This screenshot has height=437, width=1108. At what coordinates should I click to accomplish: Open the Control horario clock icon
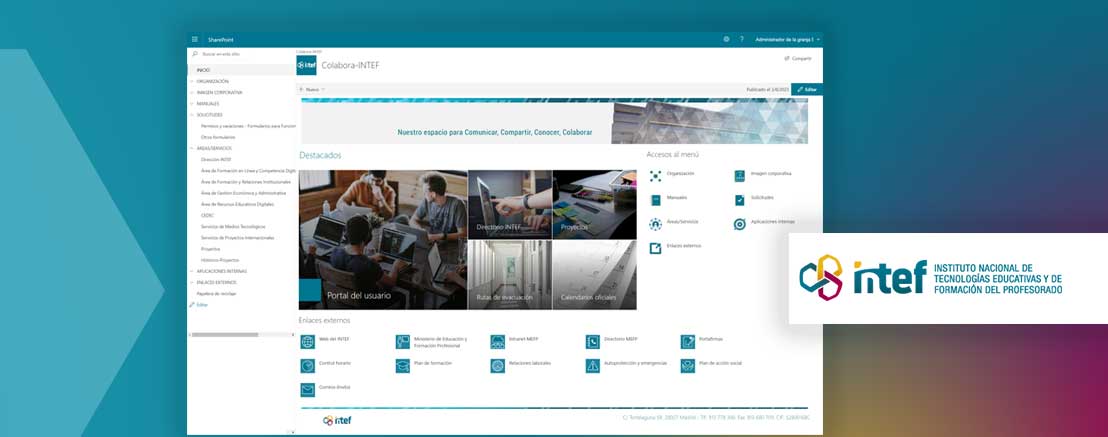[307, 365]
